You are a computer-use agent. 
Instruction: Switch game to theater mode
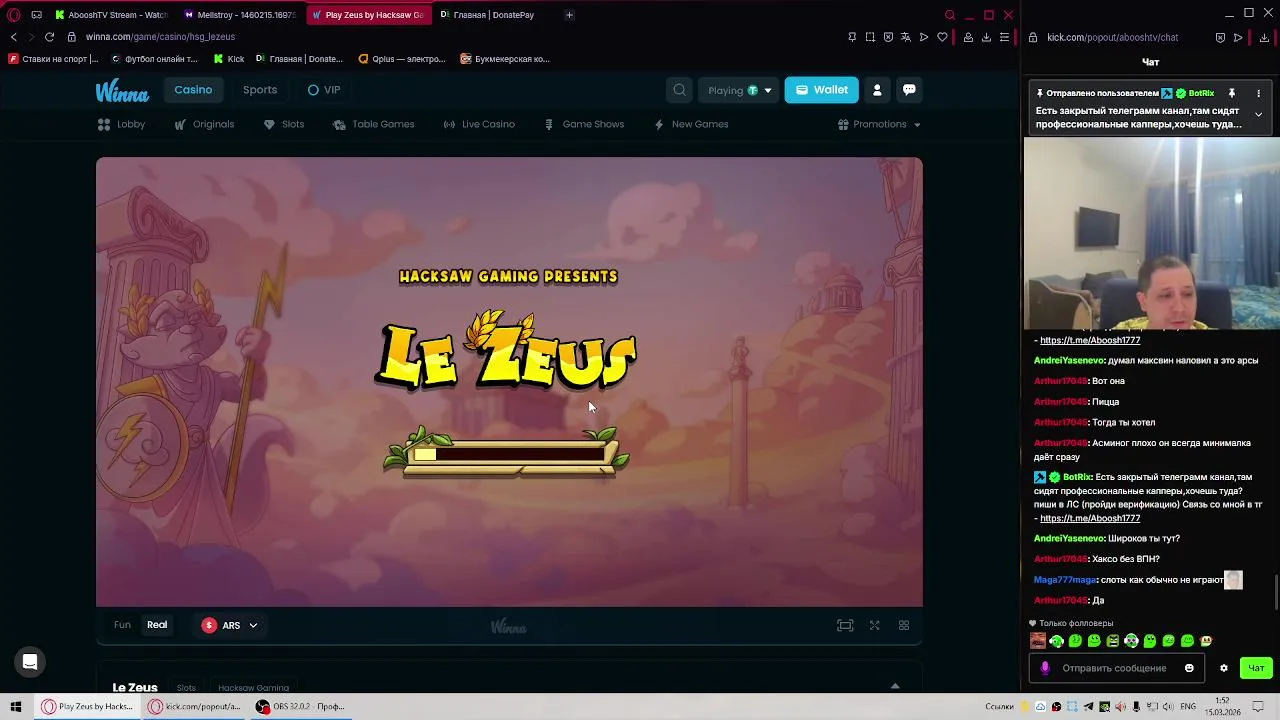[845, 625]
